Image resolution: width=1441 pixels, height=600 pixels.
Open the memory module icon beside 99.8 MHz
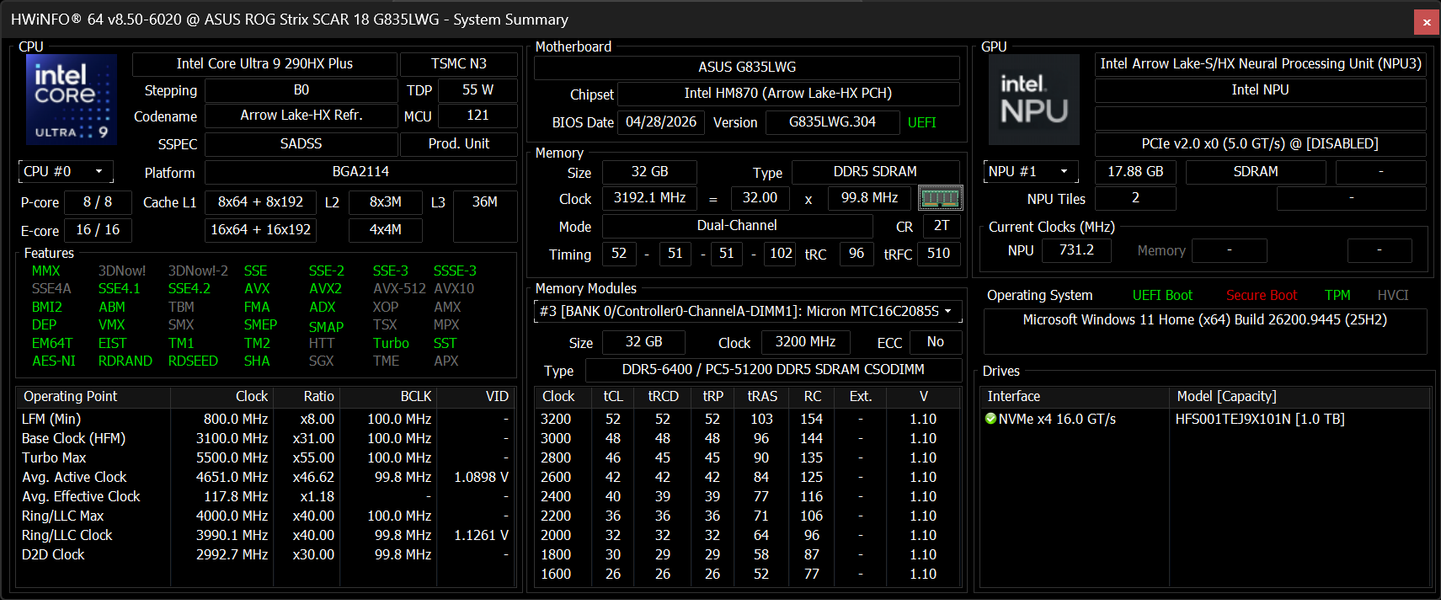click(x=940, y=198)
